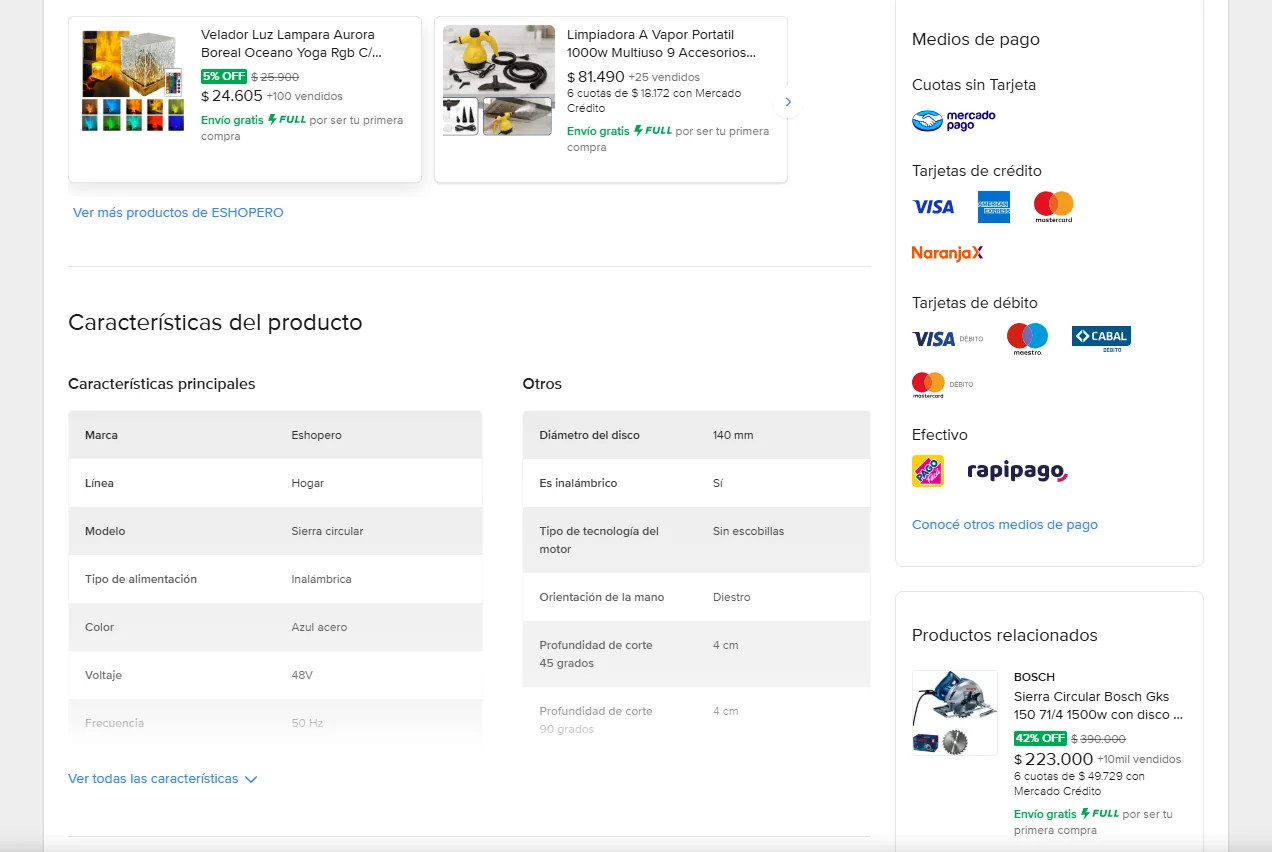1272x852 pixels.
Task: Click the Es inalámbrico row label
Action: point(578,484)
